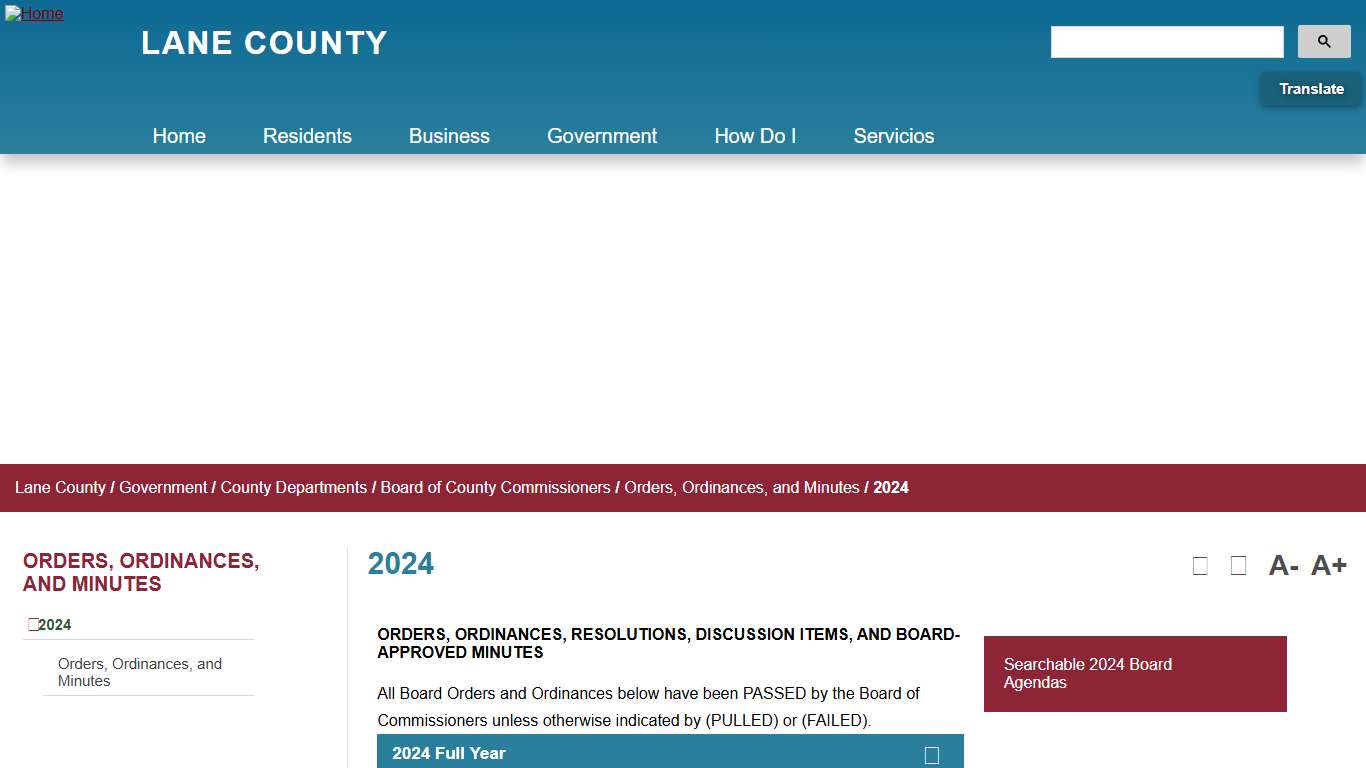Image resolution: width=1366 pixels, height=768 pixels.
Task: Follow the Board of County Commissioners breadcrumb link
Action: click(x=494, y=487)
